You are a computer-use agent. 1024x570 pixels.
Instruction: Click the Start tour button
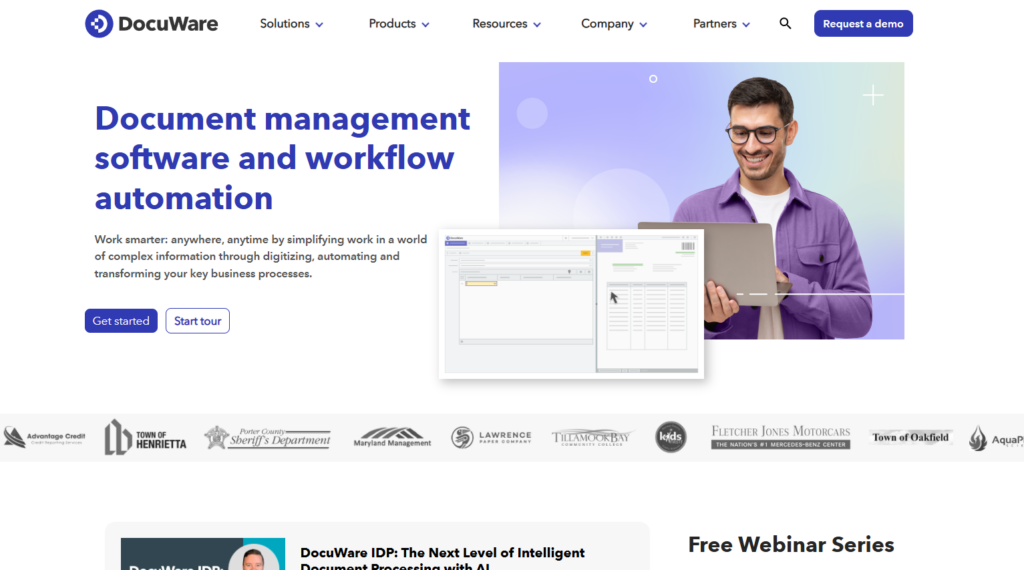(x=197, y=321)
